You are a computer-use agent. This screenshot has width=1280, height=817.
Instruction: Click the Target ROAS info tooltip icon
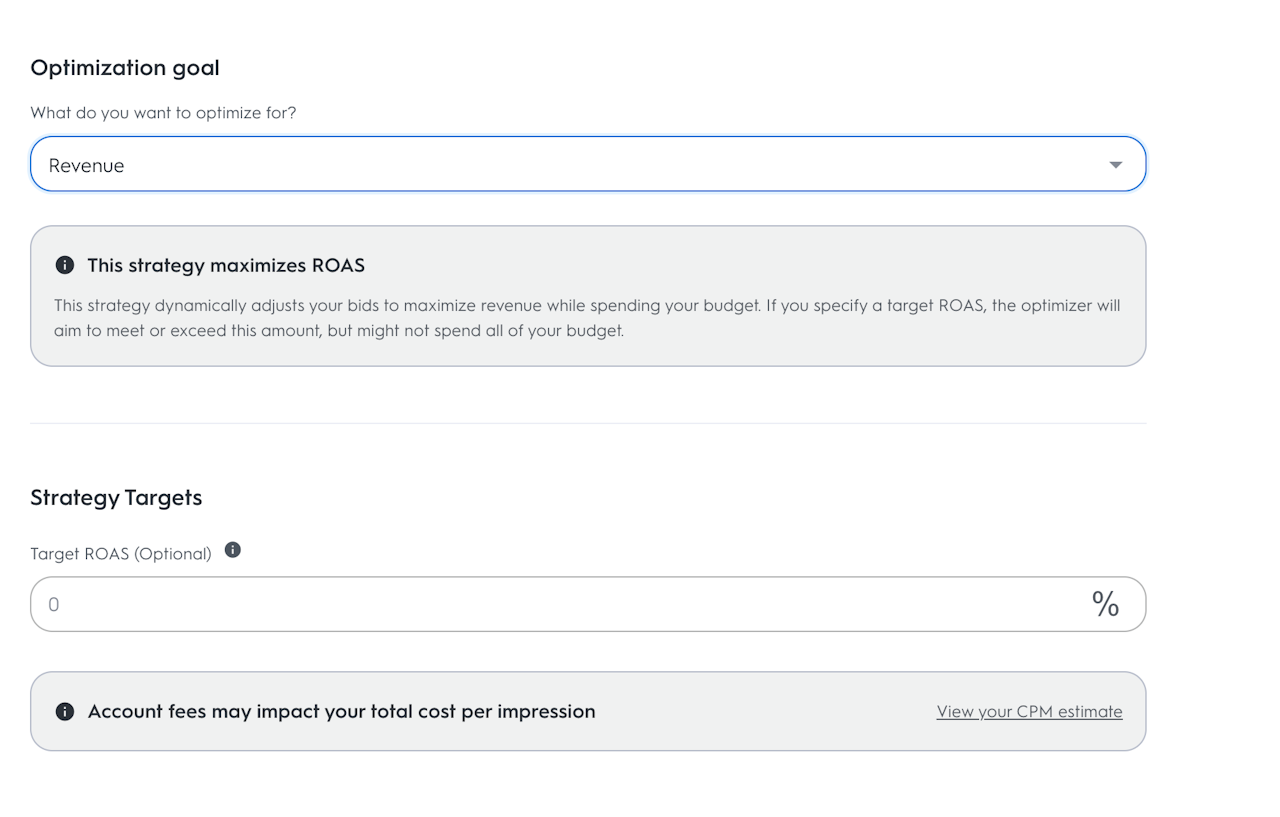[233, 550]
